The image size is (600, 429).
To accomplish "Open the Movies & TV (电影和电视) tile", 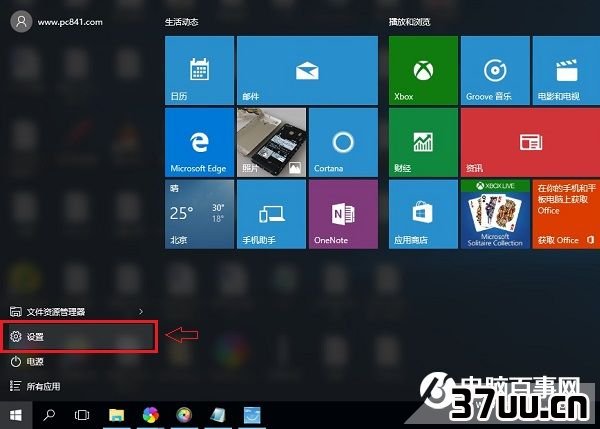I will [566, 70].
